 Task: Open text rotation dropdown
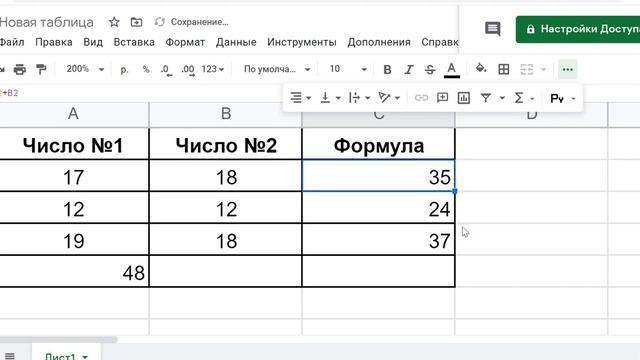pyautogui.click(x=389, y=98)
